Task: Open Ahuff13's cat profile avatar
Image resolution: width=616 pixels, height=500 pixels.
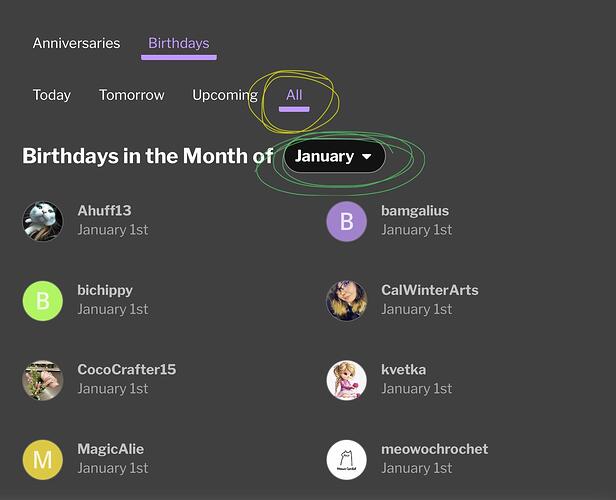Action: point(42,221)
